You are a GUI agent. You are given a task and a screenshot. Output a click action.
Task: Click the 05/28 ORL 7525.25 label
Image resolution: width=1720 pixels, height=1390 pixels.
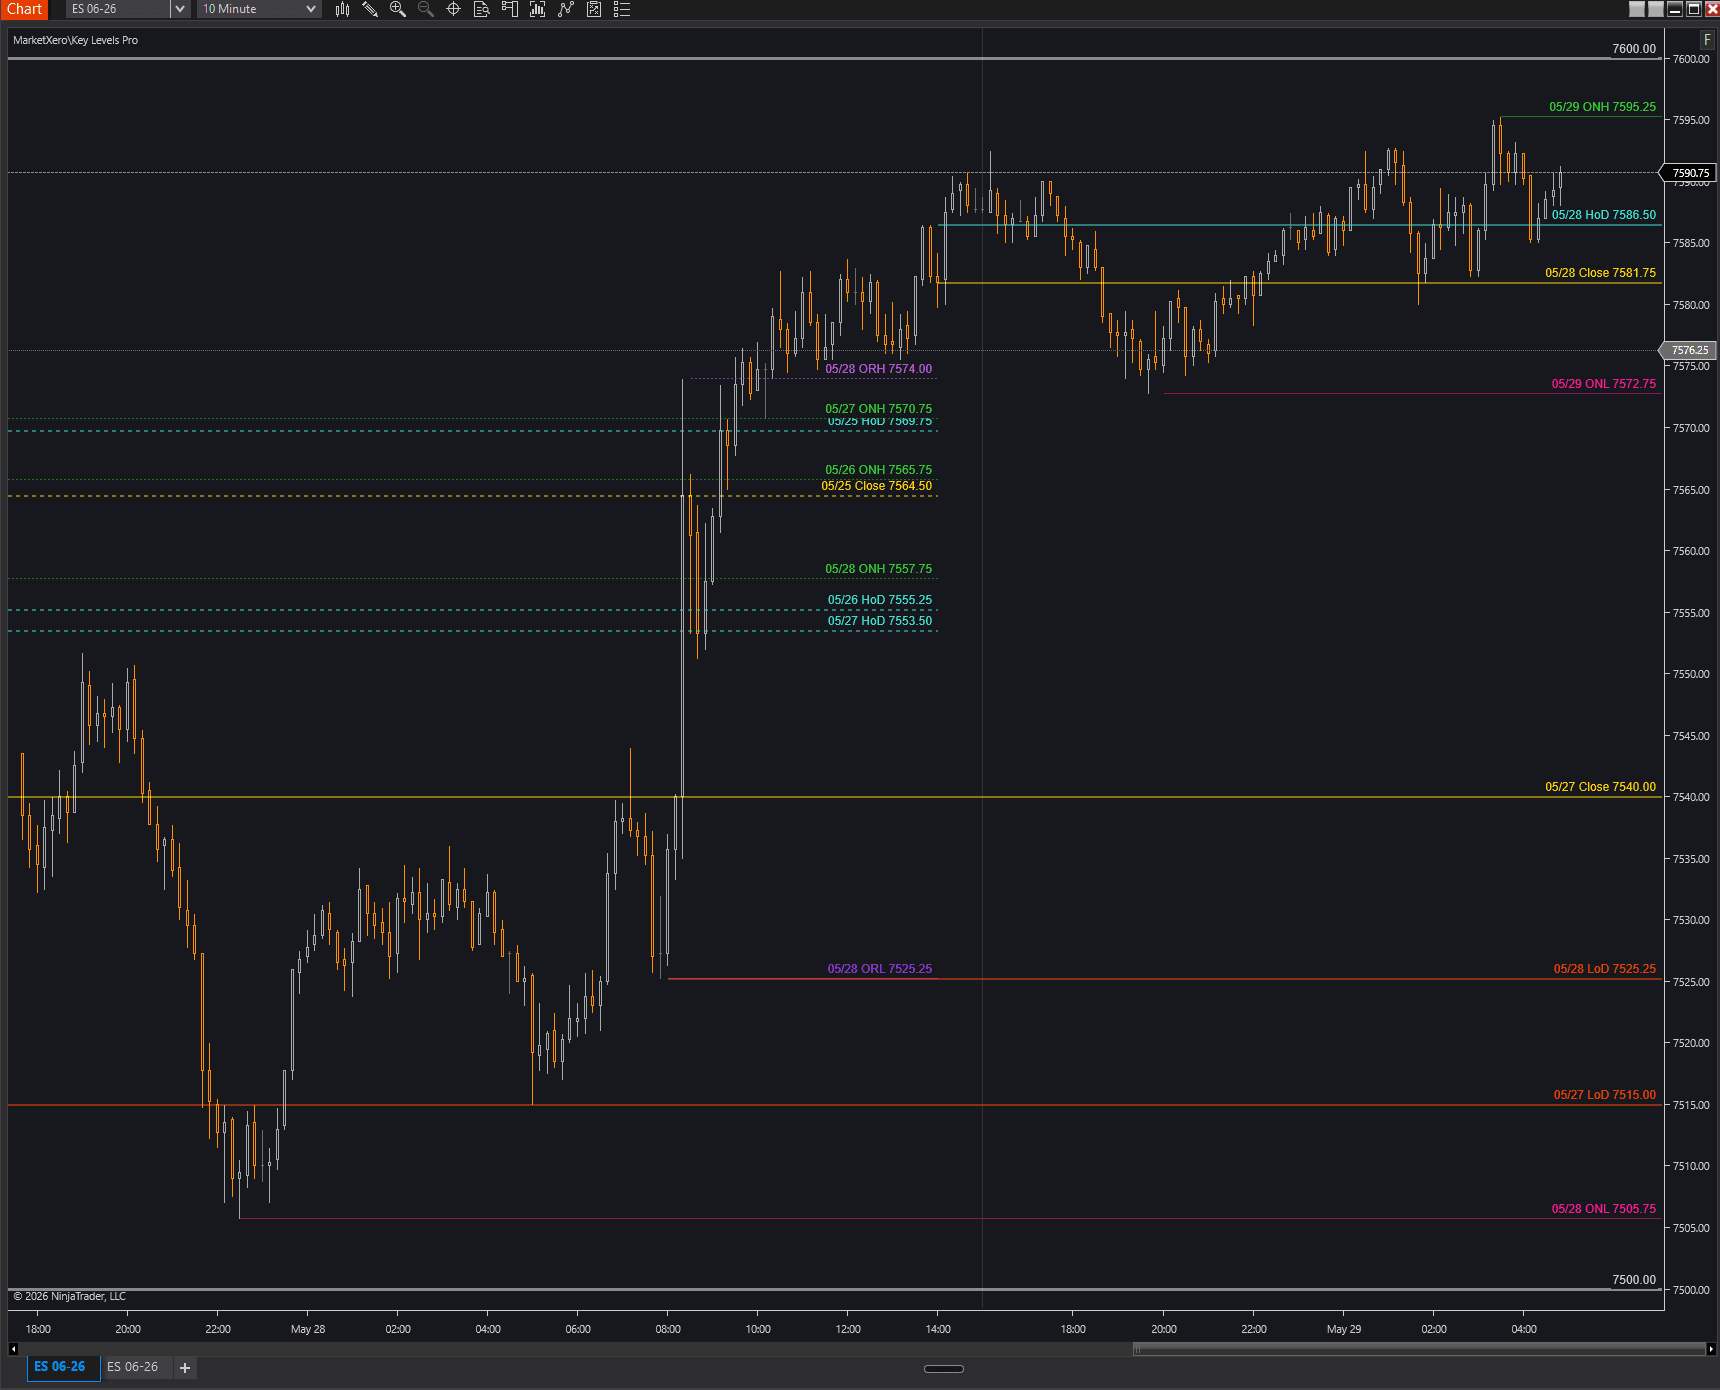tap(879, 969)
